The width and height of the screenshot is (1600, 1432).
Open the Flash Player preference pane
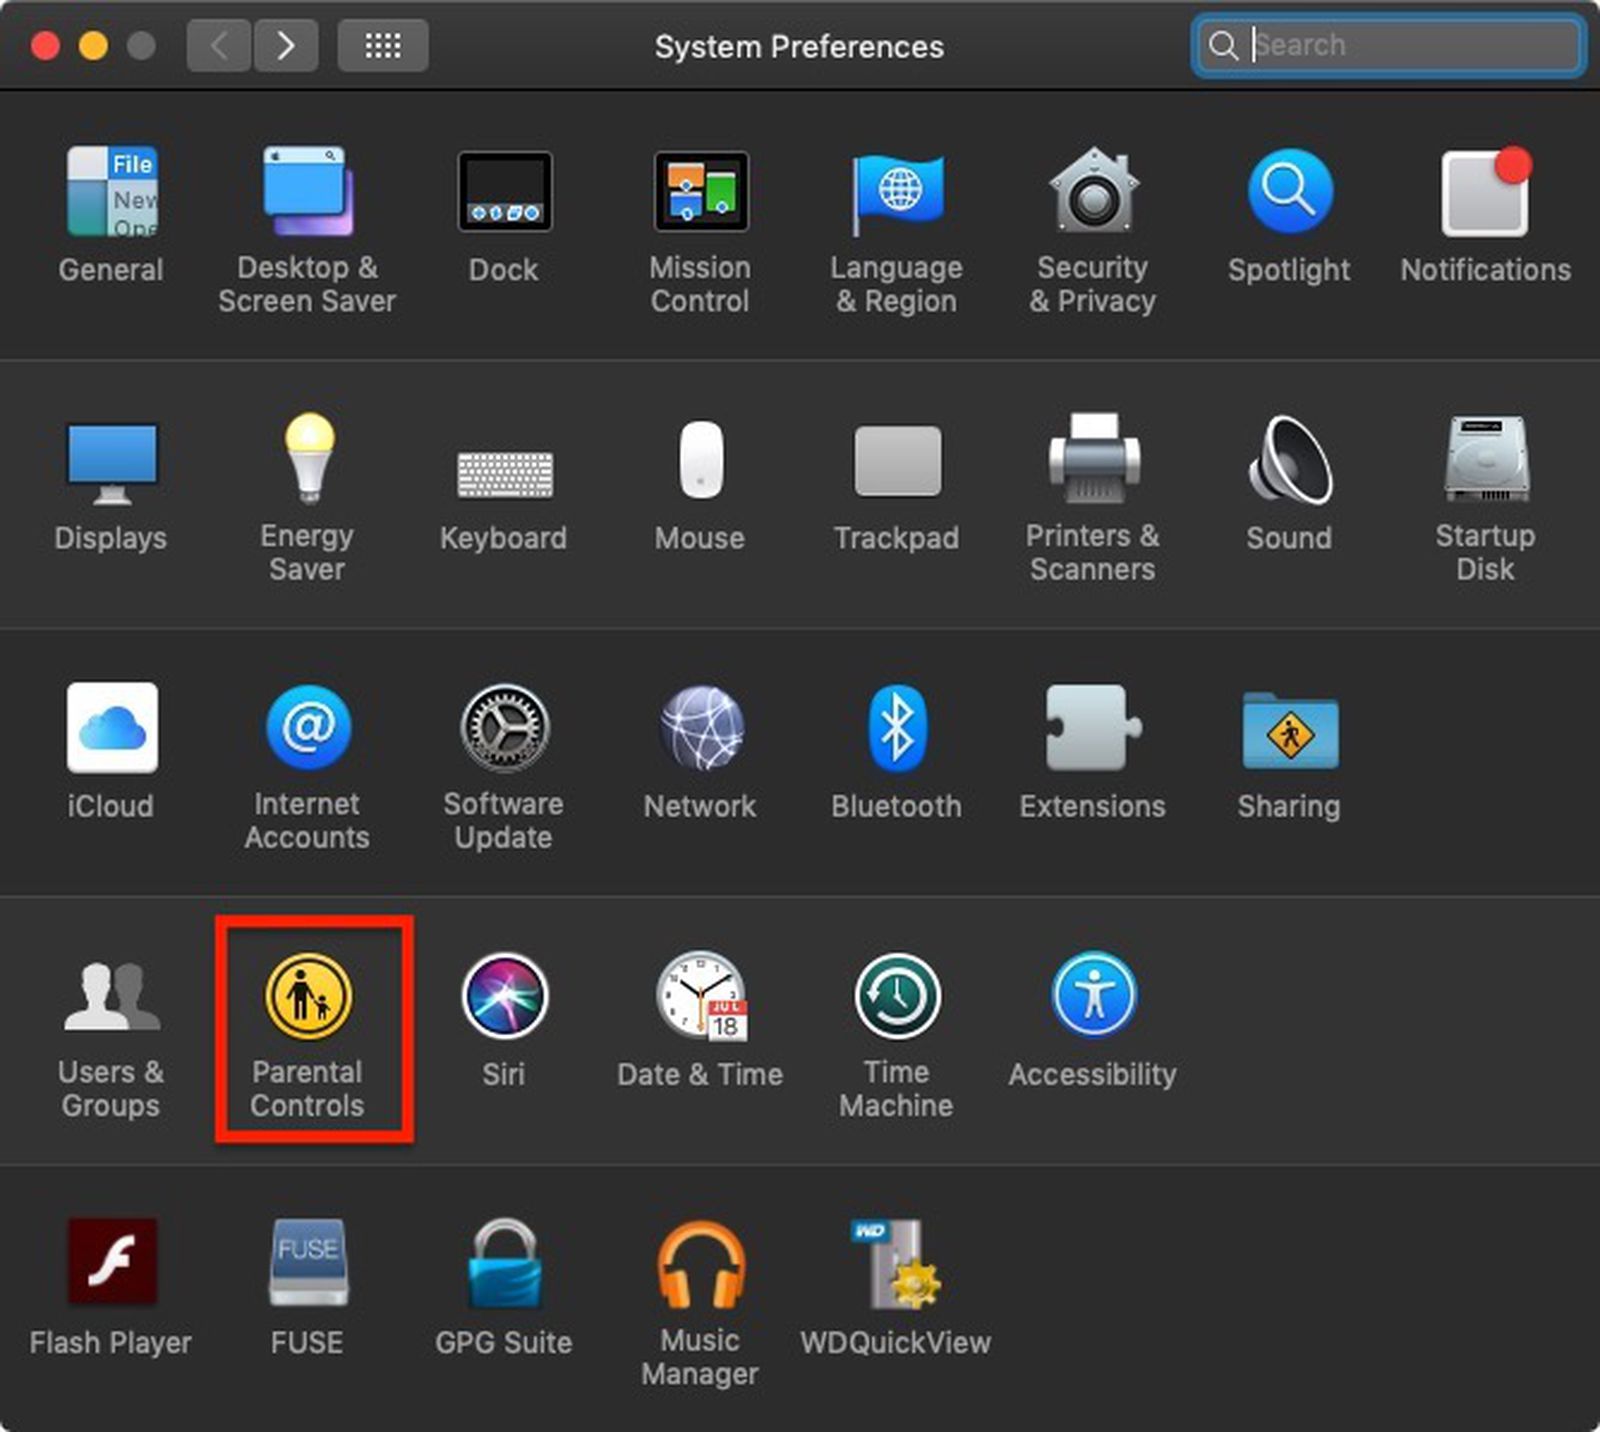click(x=111, y=1265)
